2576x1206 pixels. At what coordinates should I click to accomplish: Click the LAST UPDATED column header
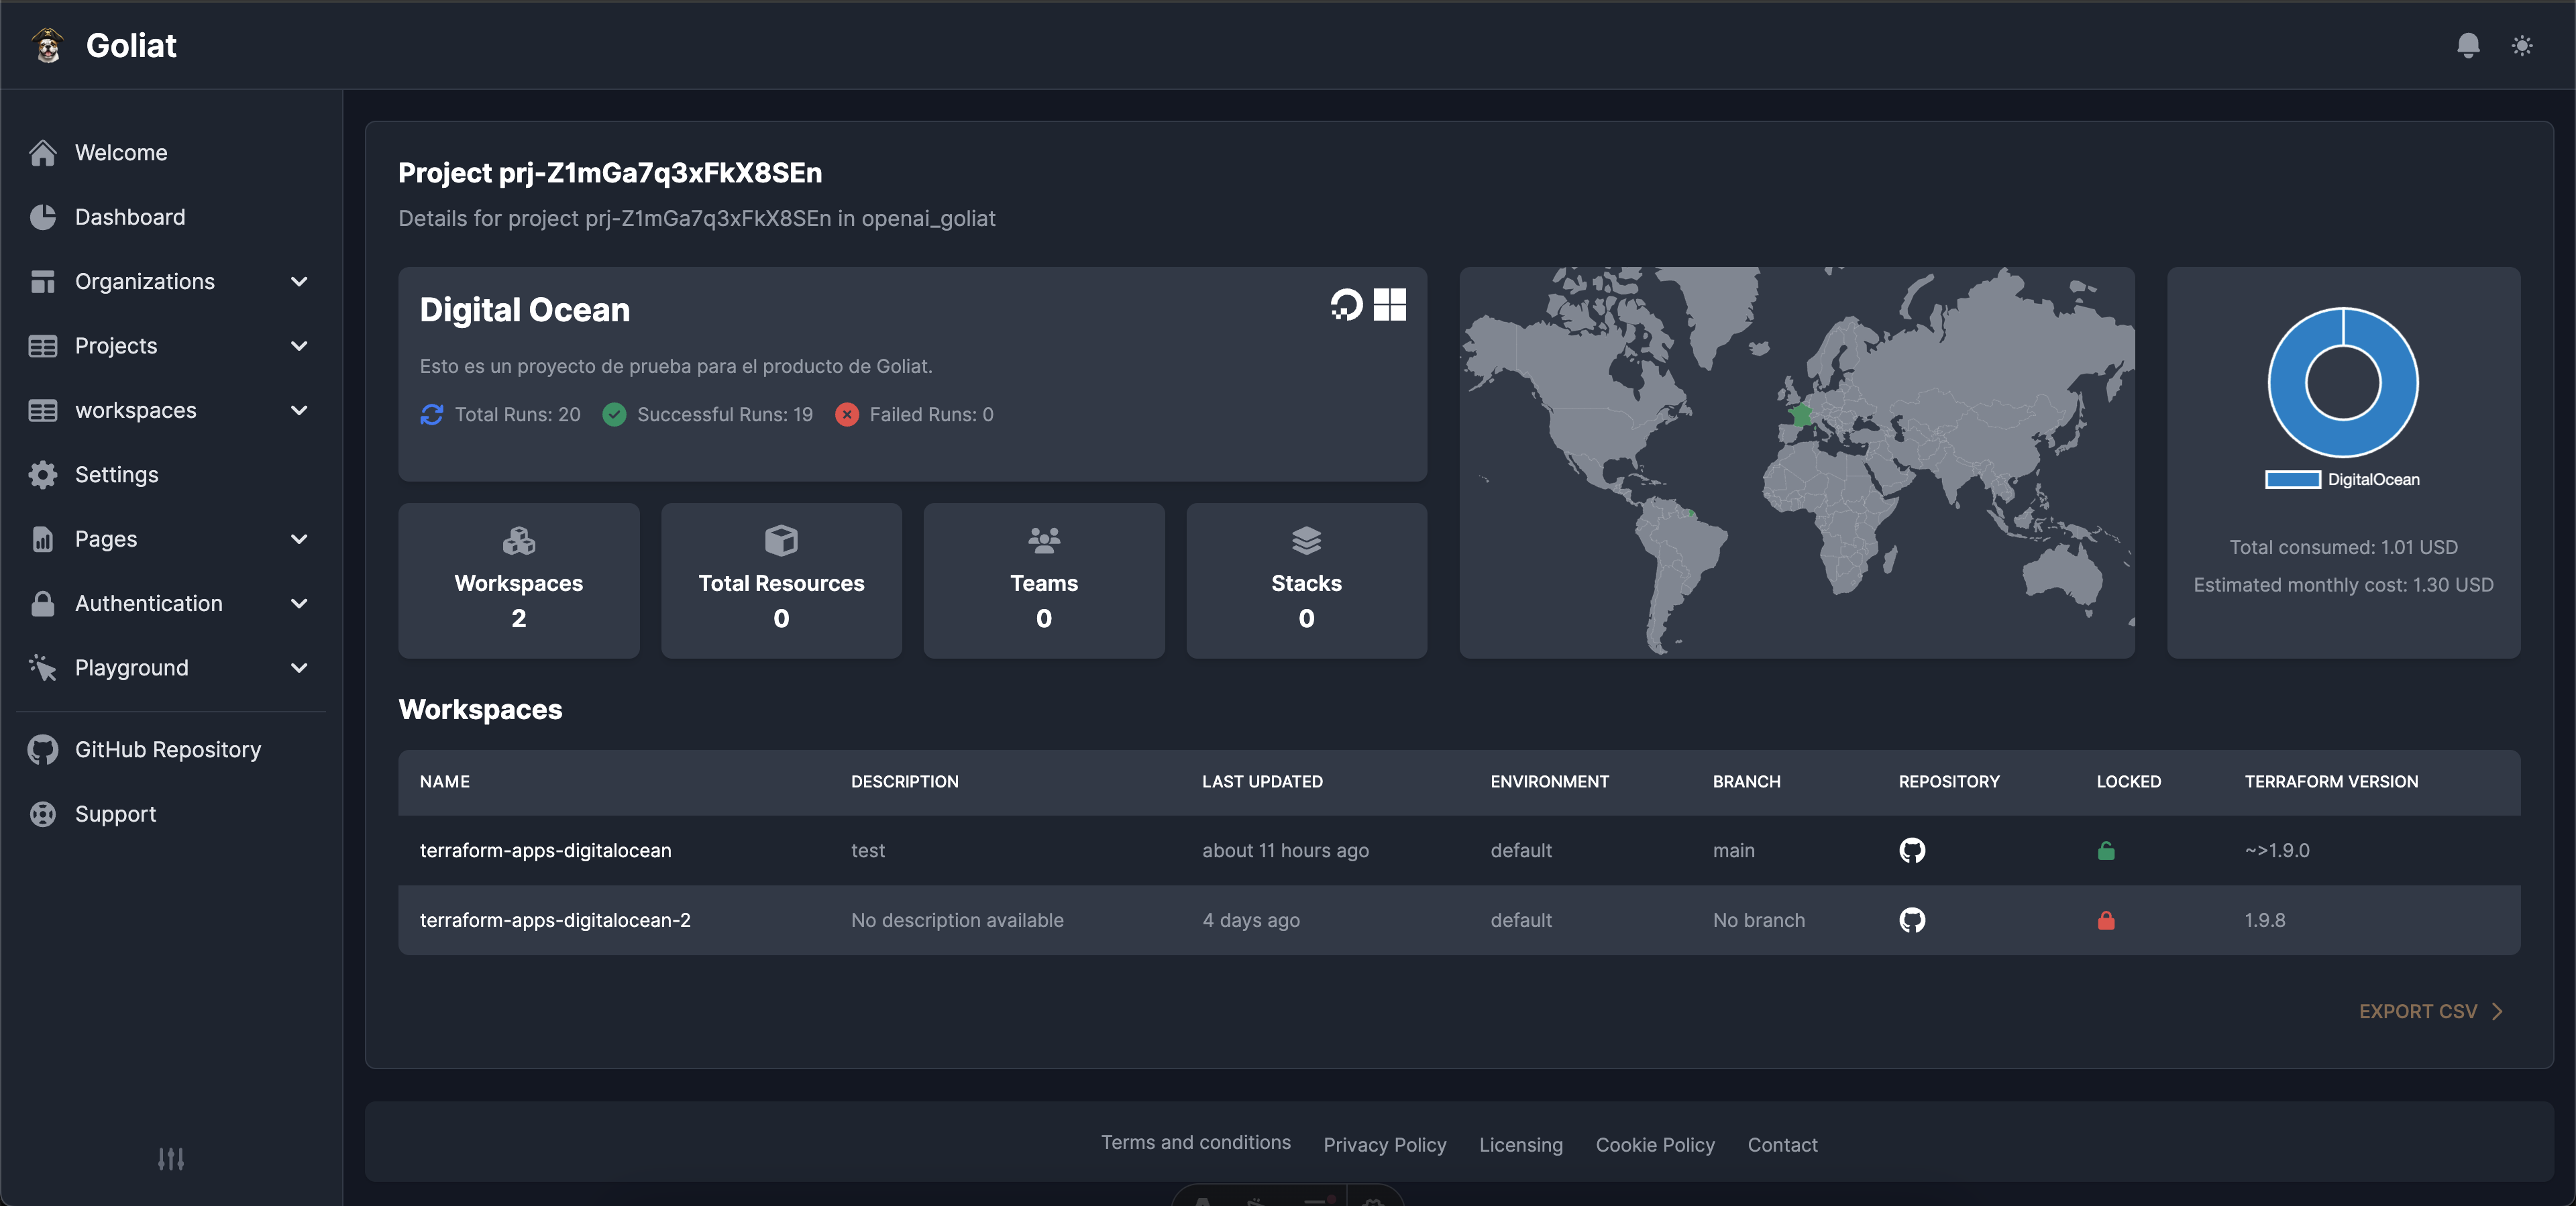(1262, 781)
